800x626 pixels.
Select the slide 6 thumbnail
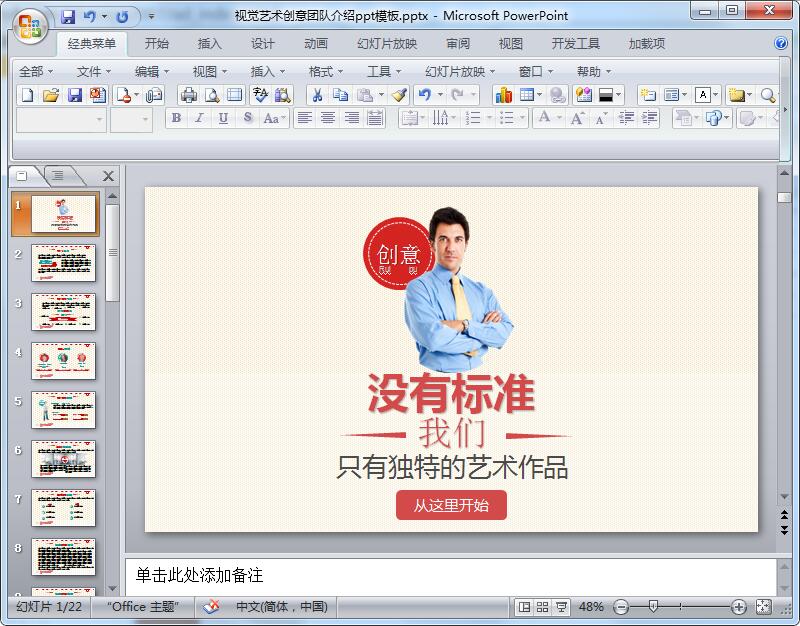coord(63,459)
